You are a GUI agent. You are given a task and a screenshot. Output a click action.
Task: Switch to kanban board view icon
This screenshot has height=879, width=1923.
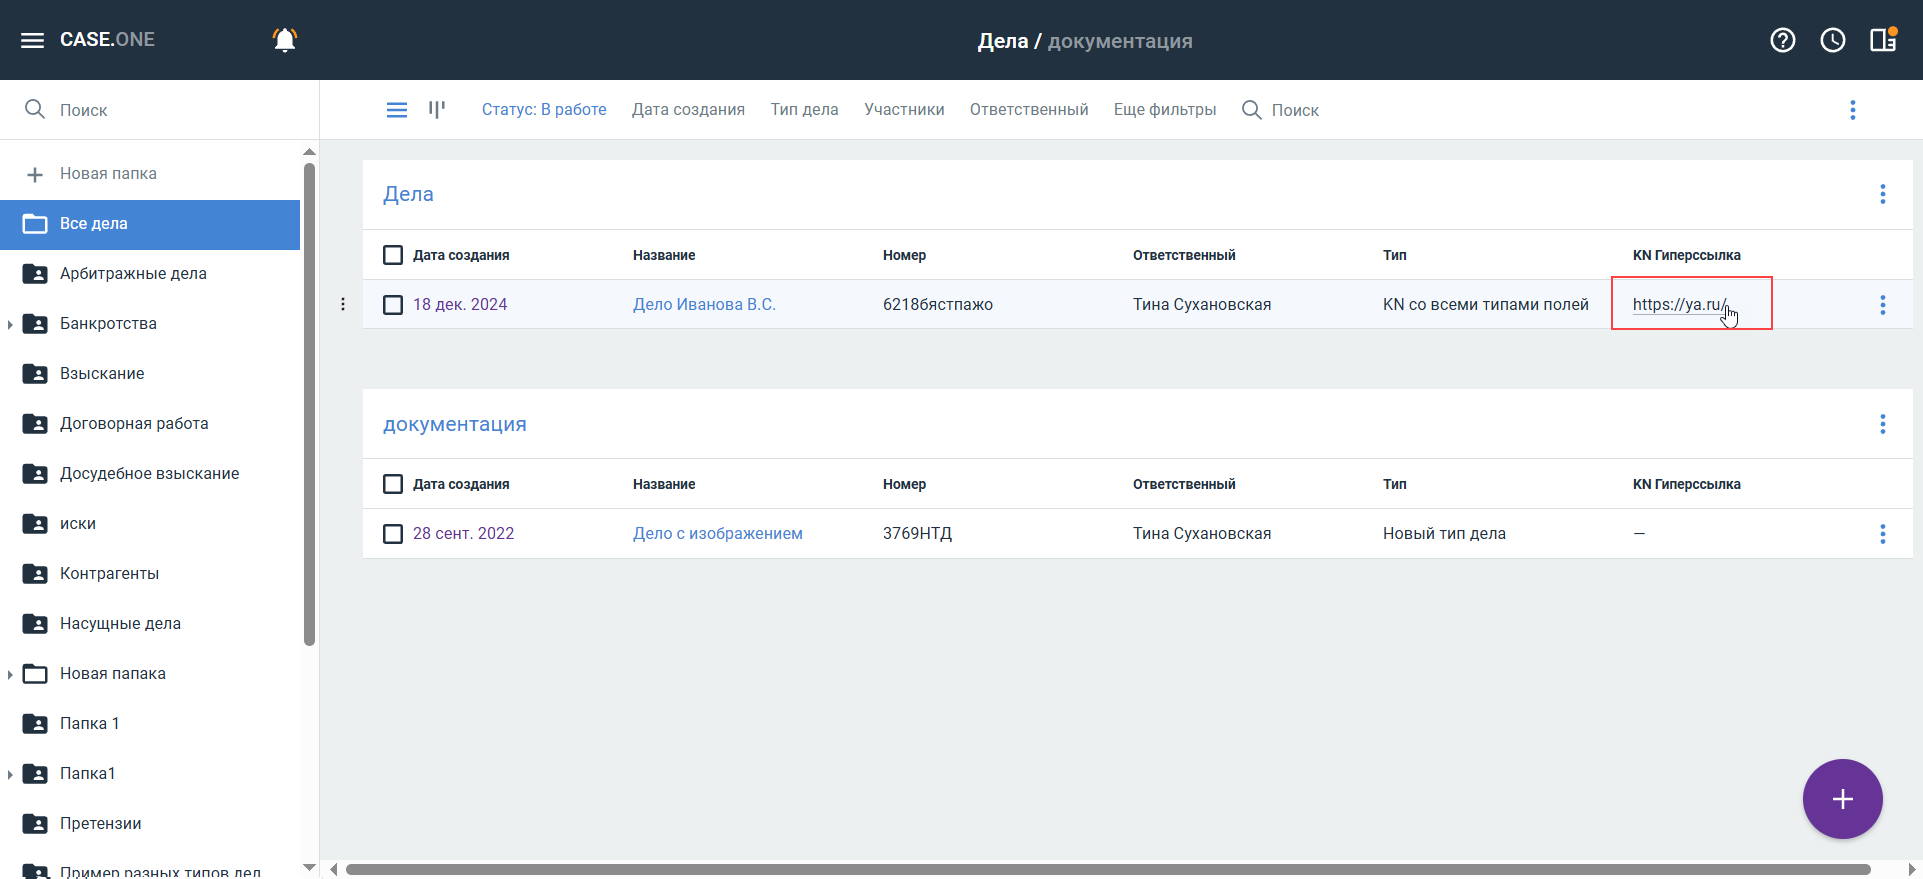tap(437, 110)
